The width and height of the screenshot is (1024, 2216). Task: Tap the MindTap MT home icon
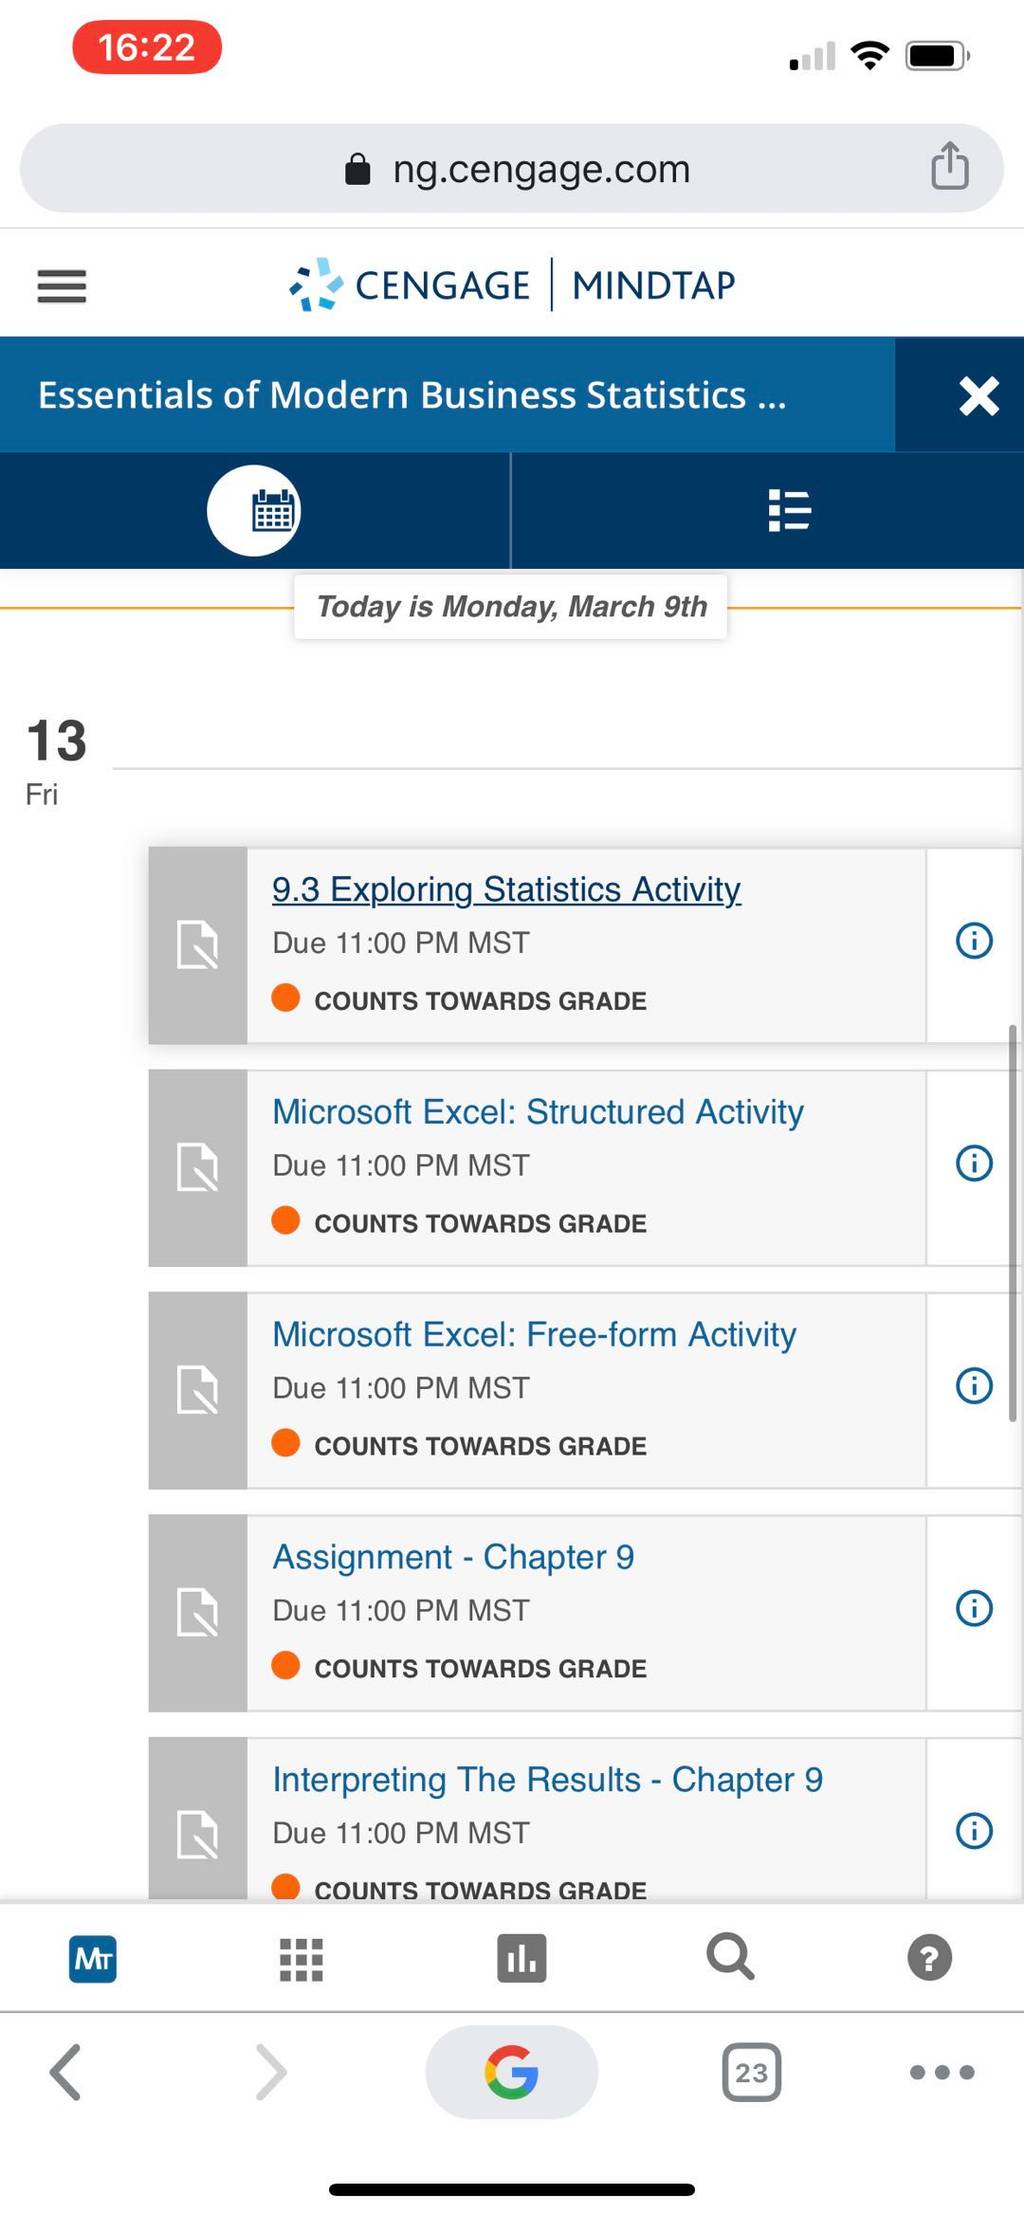93,1958
